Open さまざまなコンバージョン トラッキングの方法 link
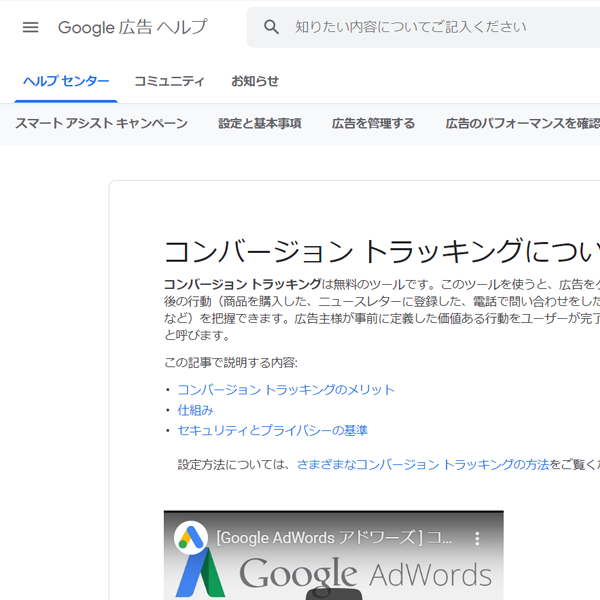 click(423, 465)
